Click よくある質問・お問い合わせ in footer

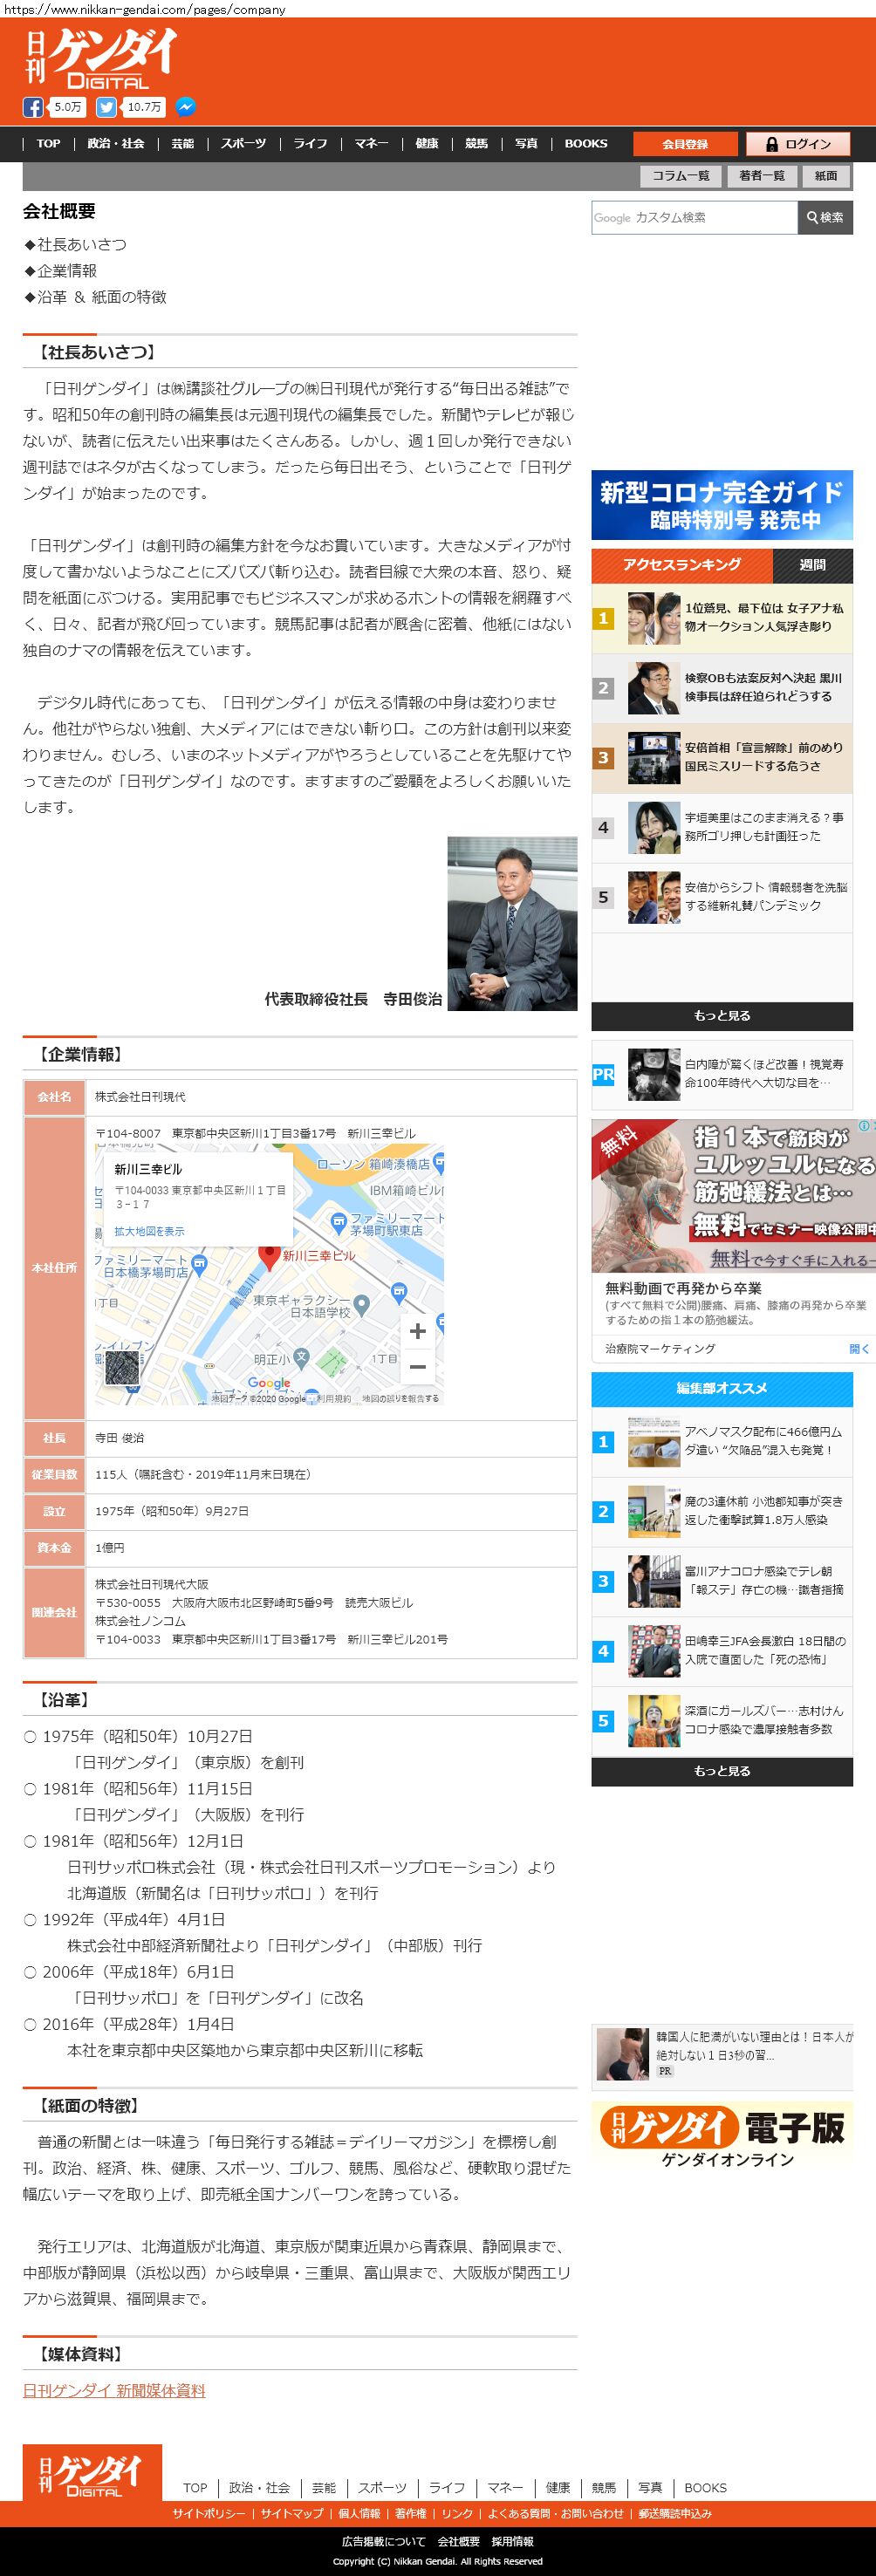pyautogui.click(x=555, y=2514)
